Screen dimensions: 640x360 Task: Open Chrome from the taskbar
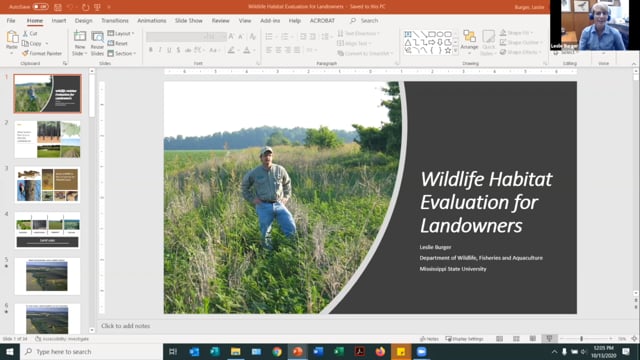pyautogui.click(x=277, y=351)
